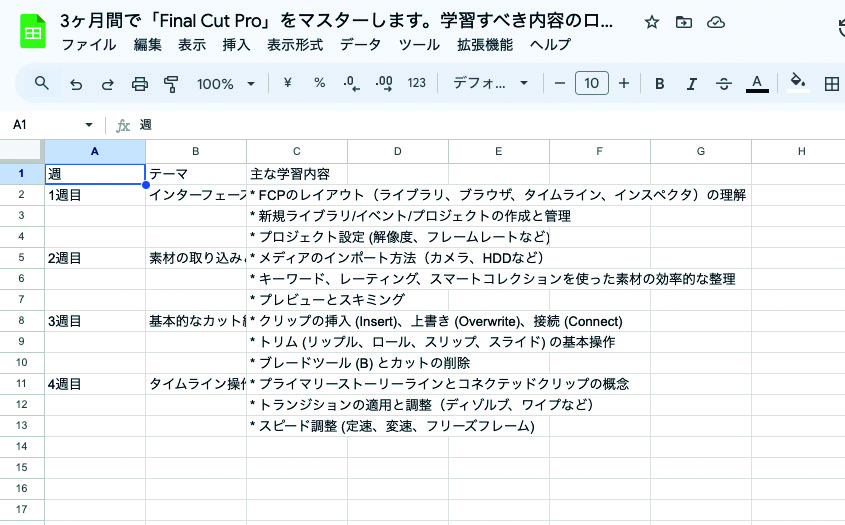Click the document title to rename

click(336, 21)
